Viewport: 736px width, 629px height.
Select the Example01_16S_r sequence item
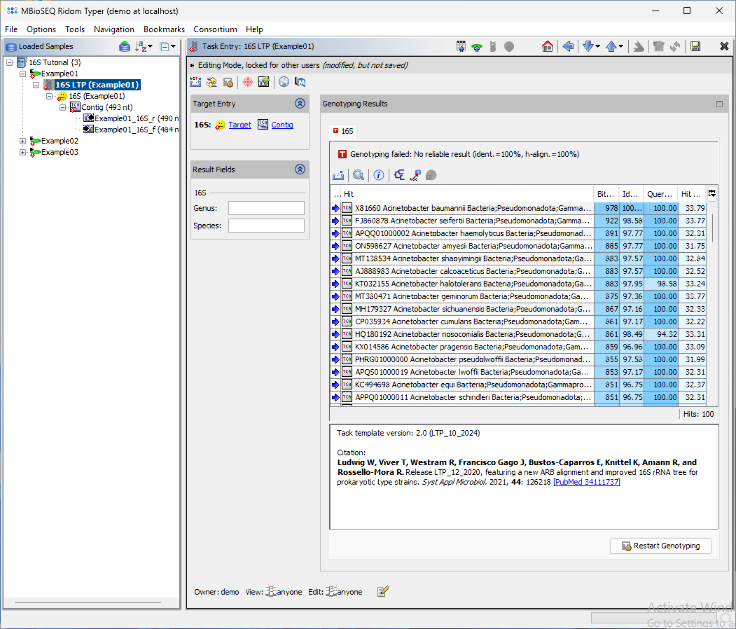click(136, 118)
